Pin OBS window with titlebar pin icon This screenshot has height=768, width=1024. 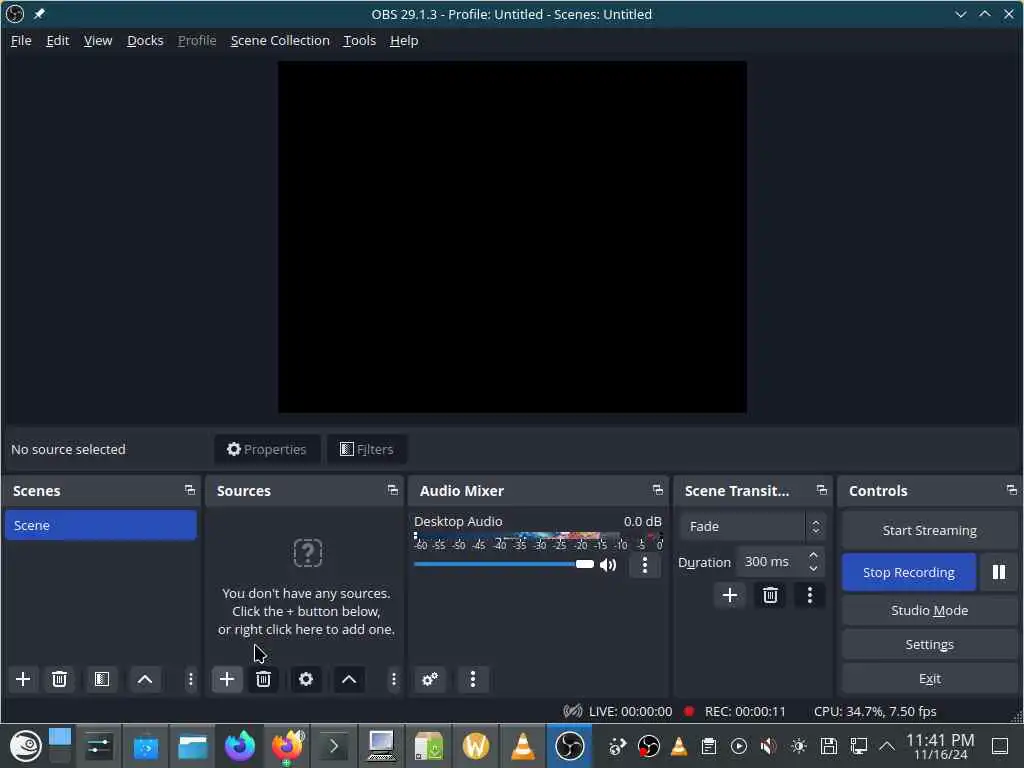click(x=39, y=14)
